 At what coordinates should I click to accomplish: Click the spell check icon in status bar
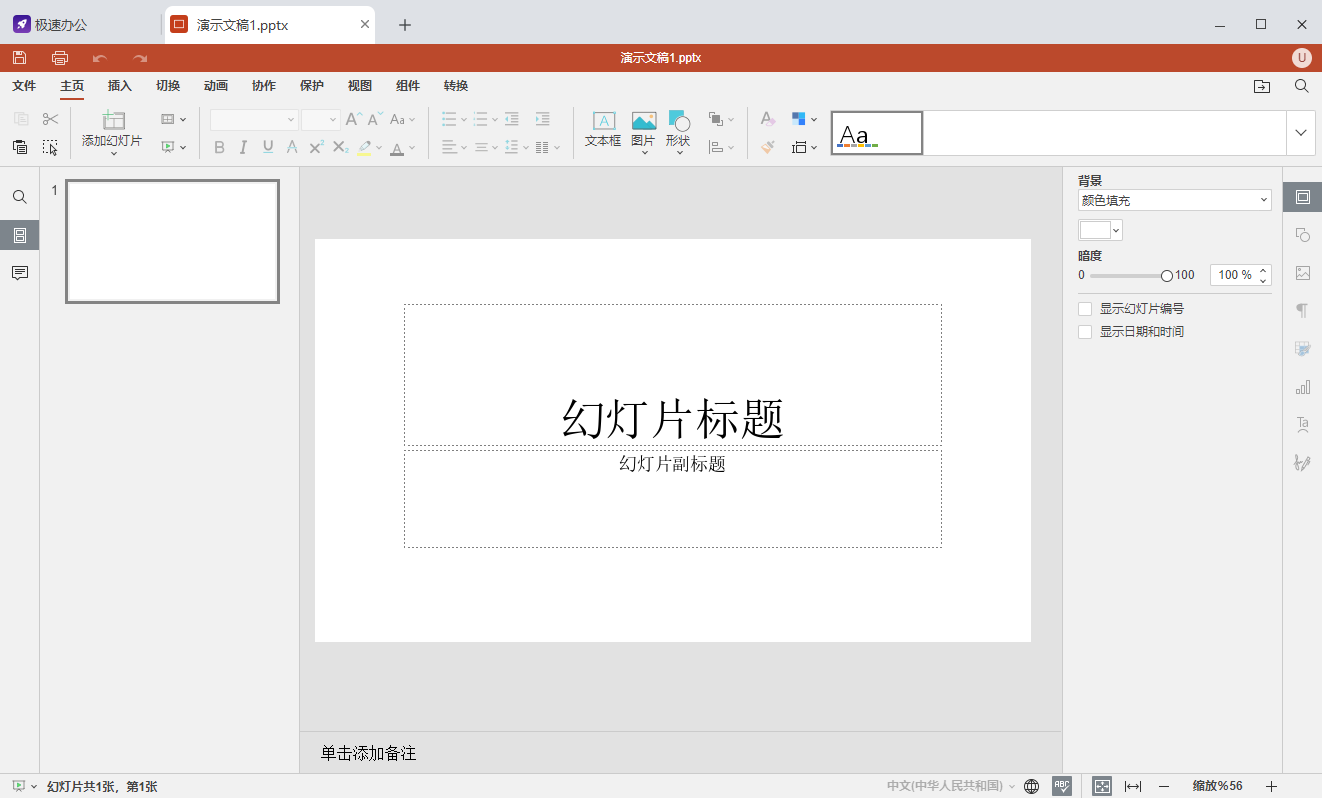coord(1062,786)
